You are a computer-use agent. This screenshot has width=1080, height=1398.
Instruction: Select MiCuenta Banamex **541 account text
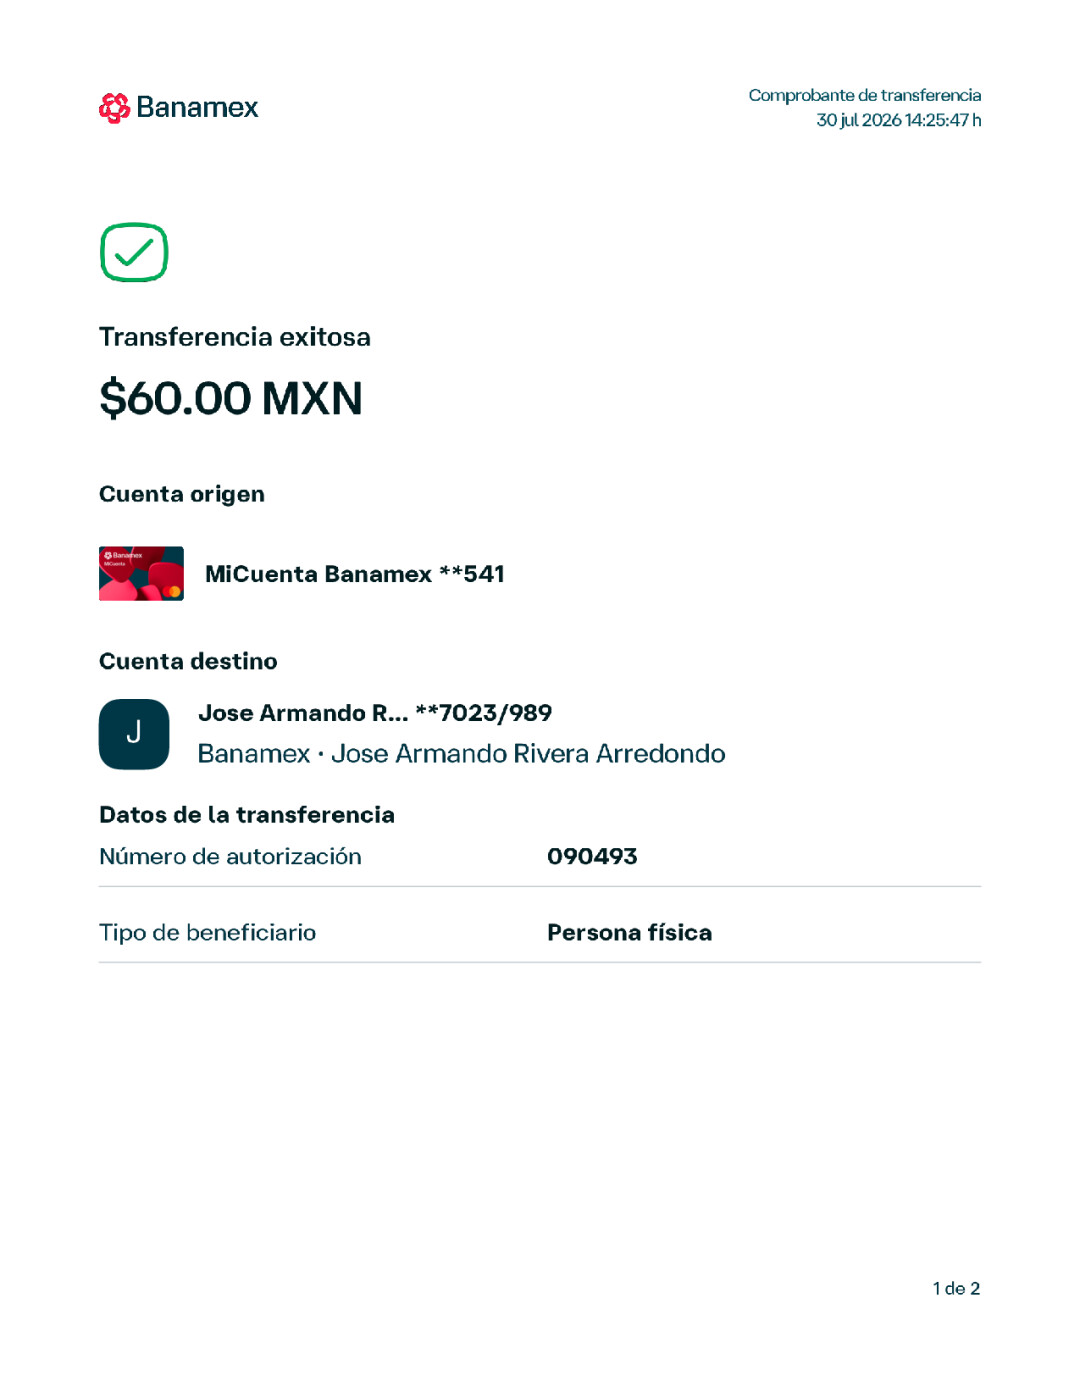(x=355, y=574)
